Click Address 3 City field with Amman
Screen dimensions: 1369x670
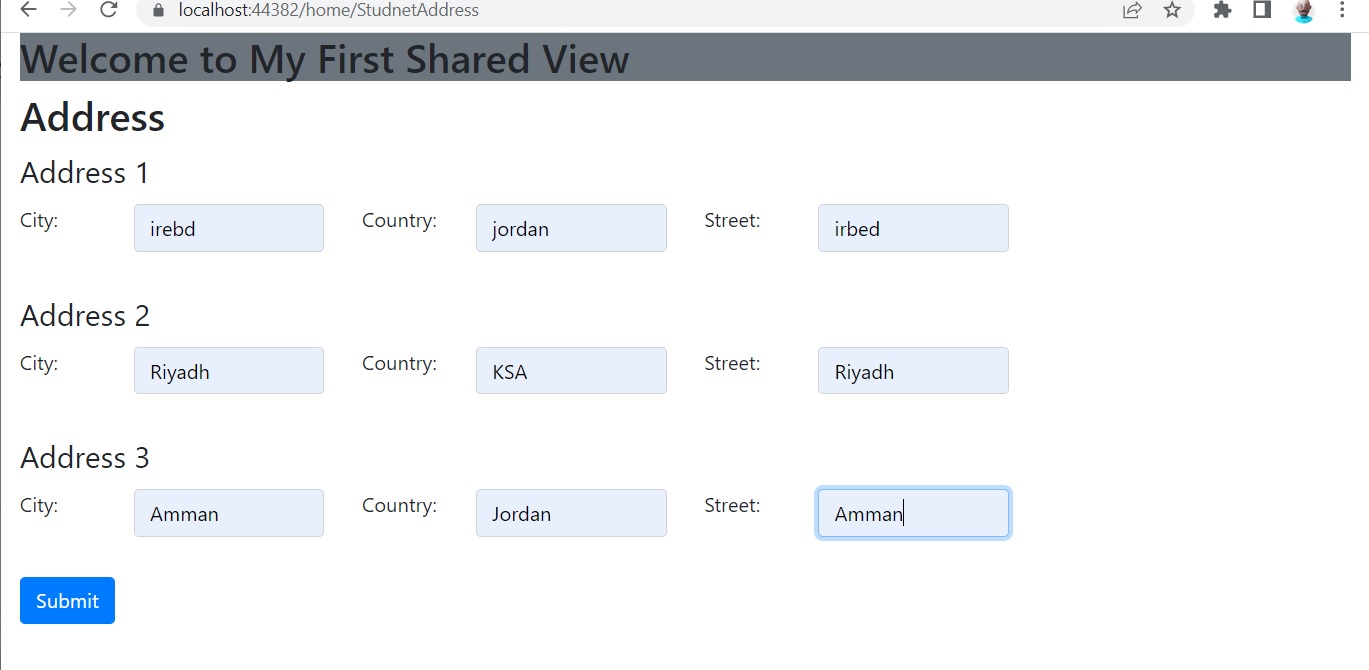pyautogui.click(x=228, y=513)
